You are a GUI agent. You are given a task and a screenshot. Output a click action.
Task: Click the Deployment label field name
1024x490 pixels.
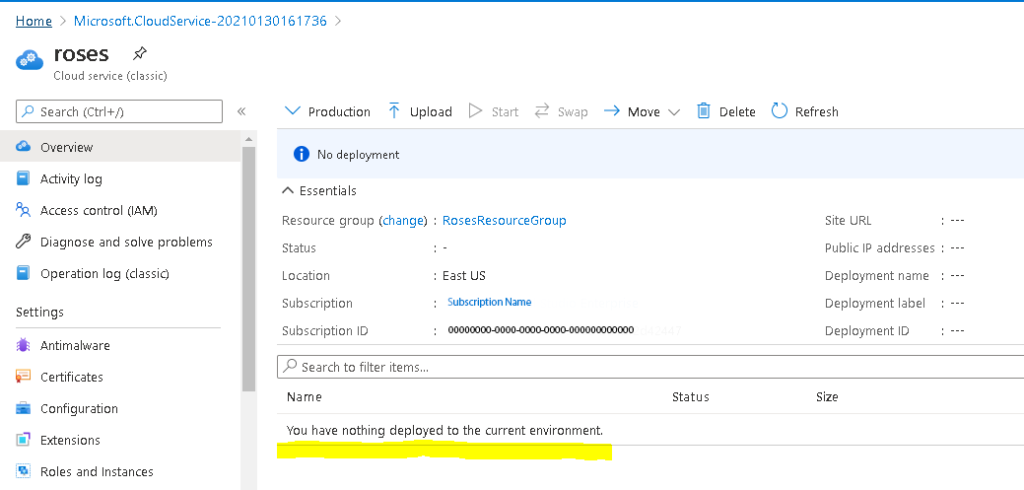[875, 303]
